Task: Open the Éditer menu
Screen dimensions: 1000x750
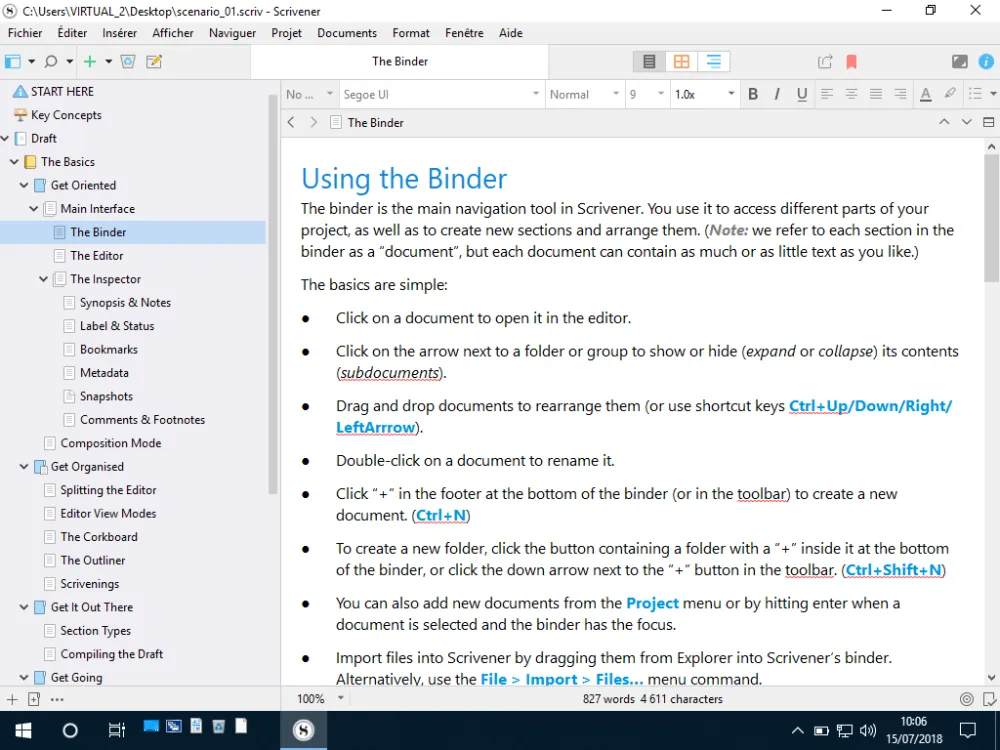Action: [72, 33]
